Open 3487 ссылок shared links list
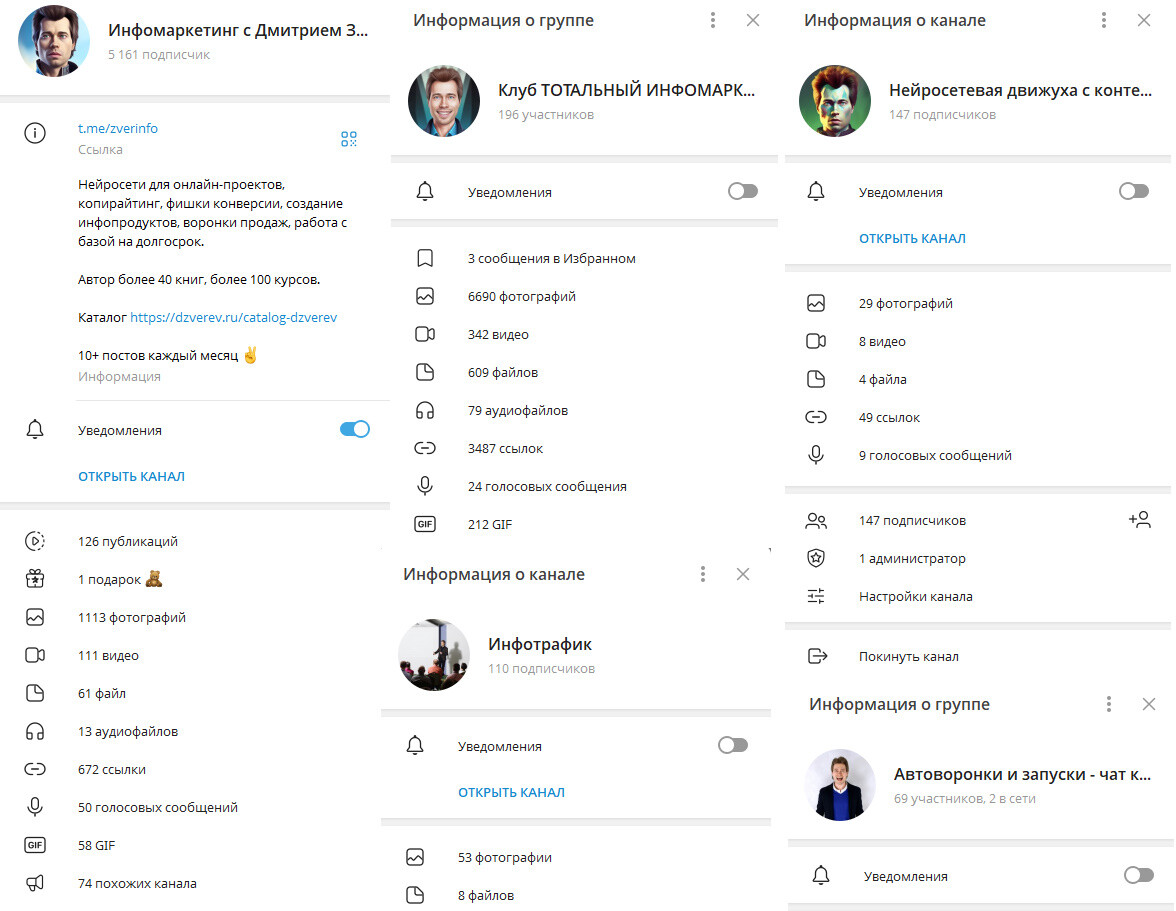The image size is (1176, 911). (584, 448)
